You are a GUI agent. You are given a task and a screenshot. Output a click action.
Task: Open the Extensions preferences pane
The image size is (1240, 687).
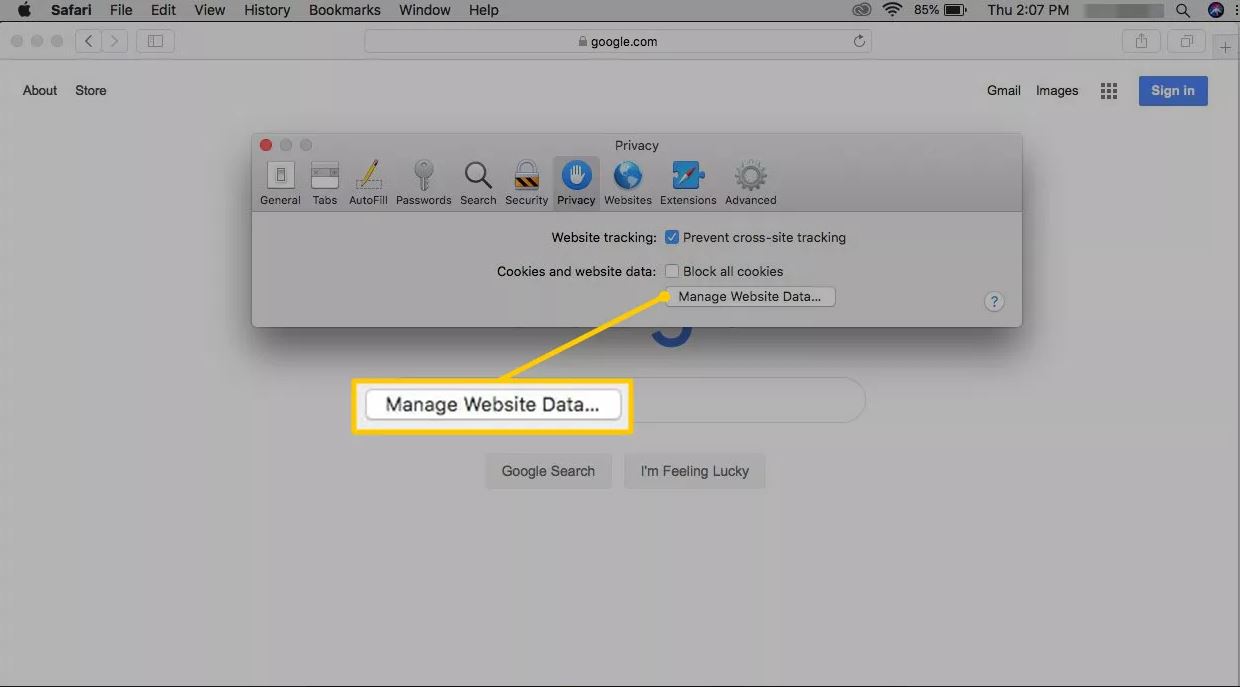pyautogui.click(x=688, y=182)
